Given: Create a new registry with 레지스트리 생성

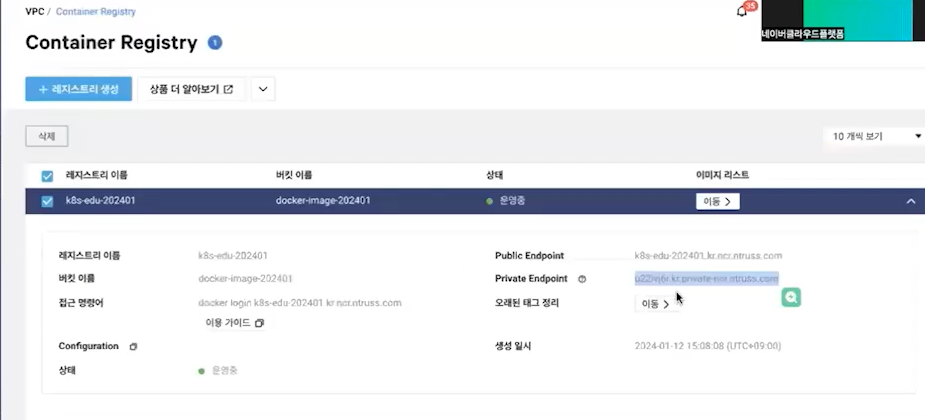Looking at the screenshot, I should click(78, 89).
